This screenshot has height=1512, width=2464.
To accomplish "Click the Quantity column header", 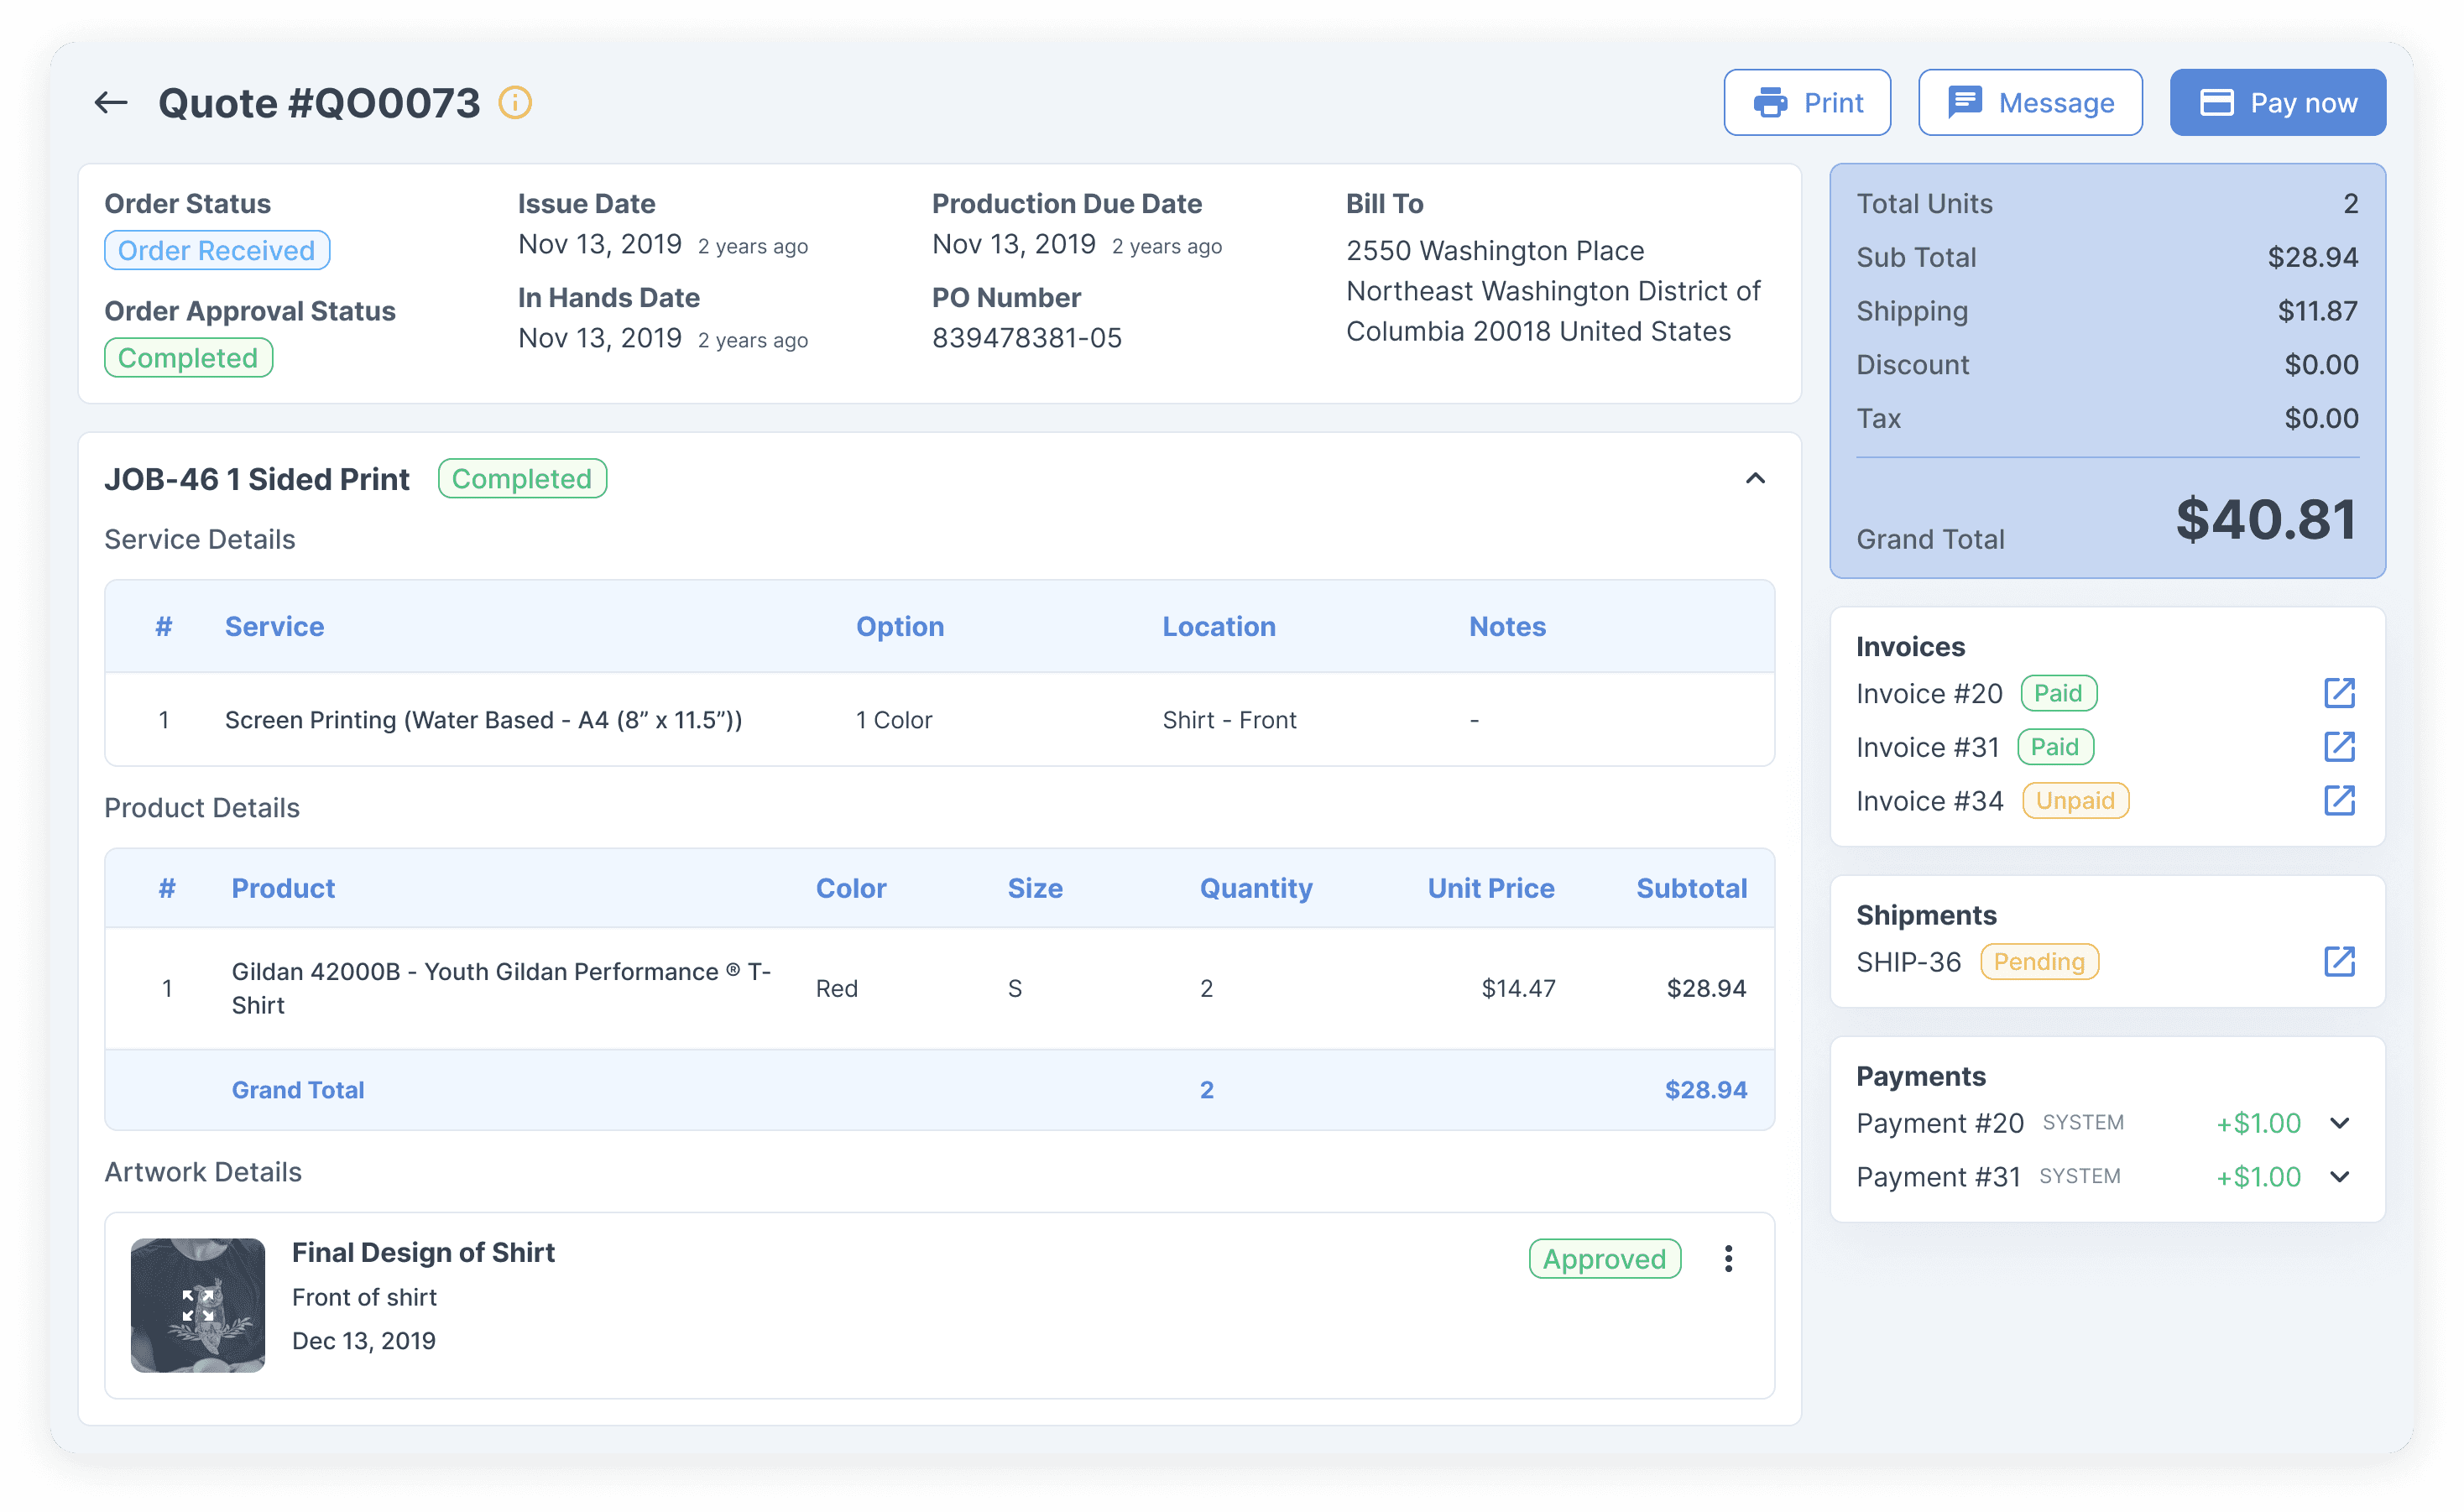I will [x=1255, y=888].
